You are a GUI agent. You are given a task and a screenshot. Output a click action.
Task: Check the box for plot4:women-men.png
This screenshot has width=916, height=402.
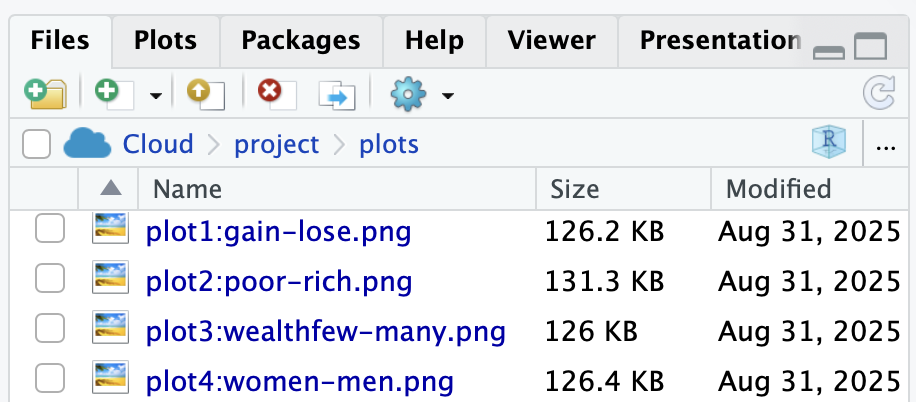(x=50, y=378)
